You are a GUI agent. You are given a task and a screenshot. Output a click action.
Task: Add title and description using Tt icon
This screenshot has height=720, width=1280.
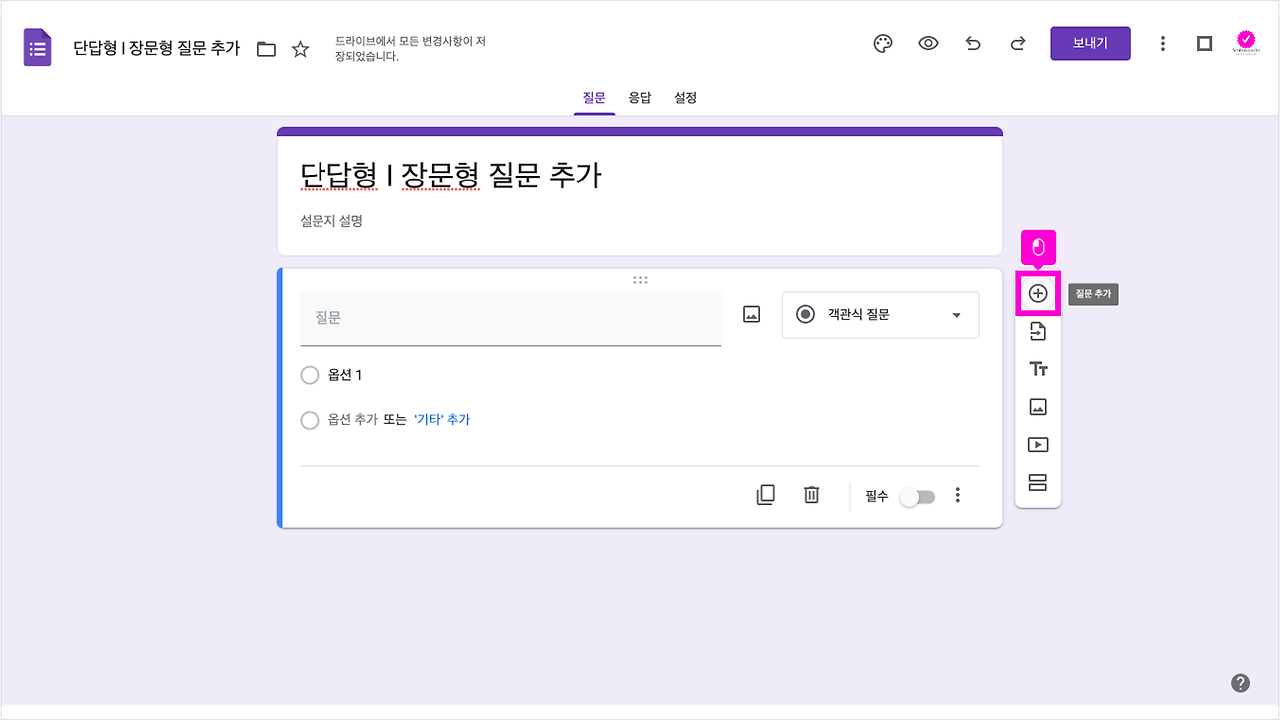click(x=1038, y=368)
